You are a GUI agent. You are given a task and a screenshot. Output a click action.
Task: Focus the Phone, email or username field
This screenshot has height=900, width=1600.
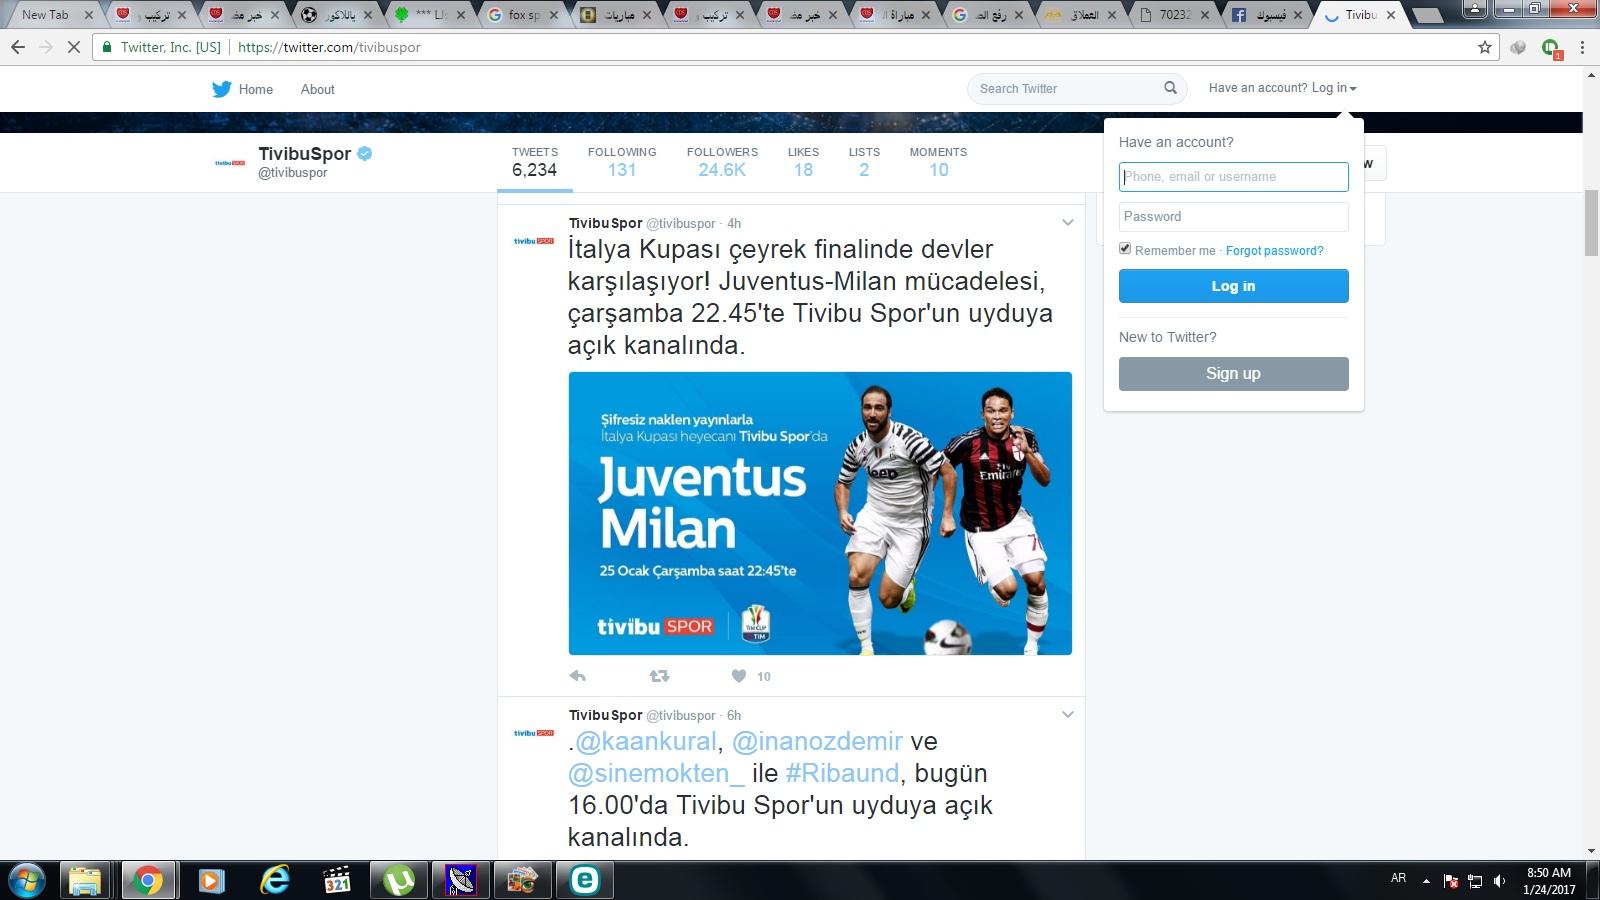pos(1233,177)
